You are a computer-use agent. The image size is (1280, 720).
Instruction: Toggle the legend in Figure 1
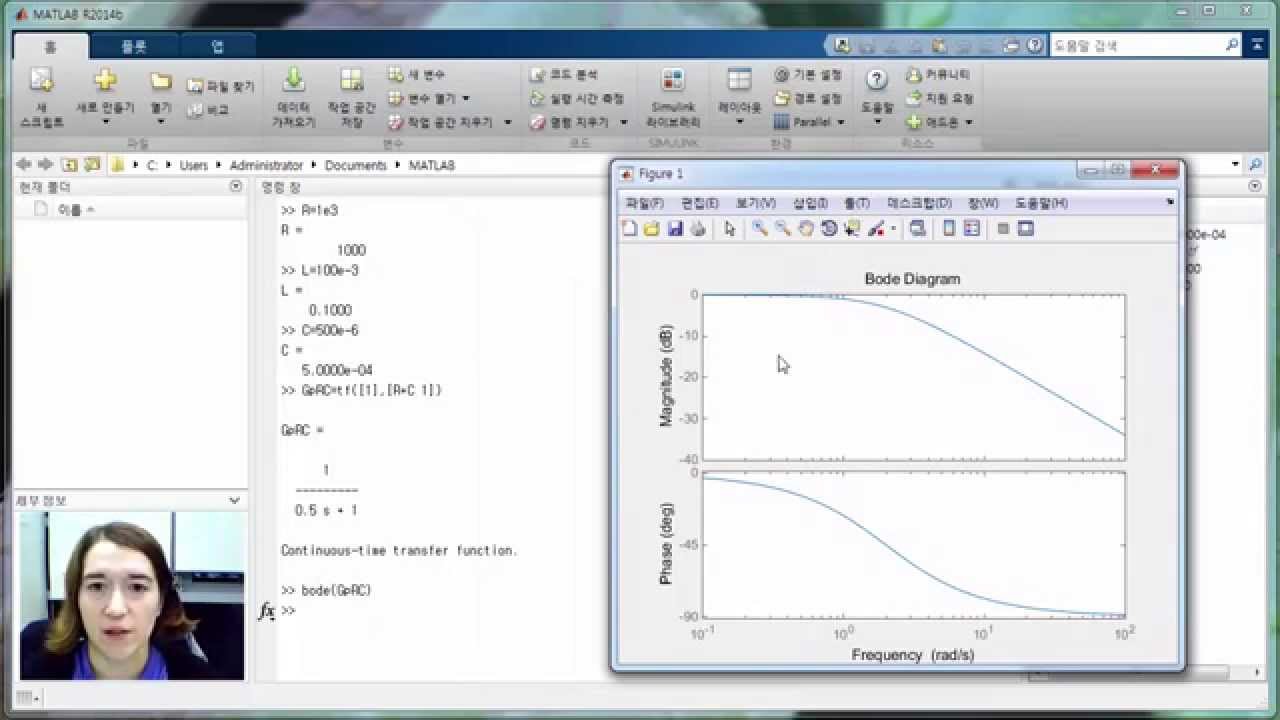tap(972, 229)
